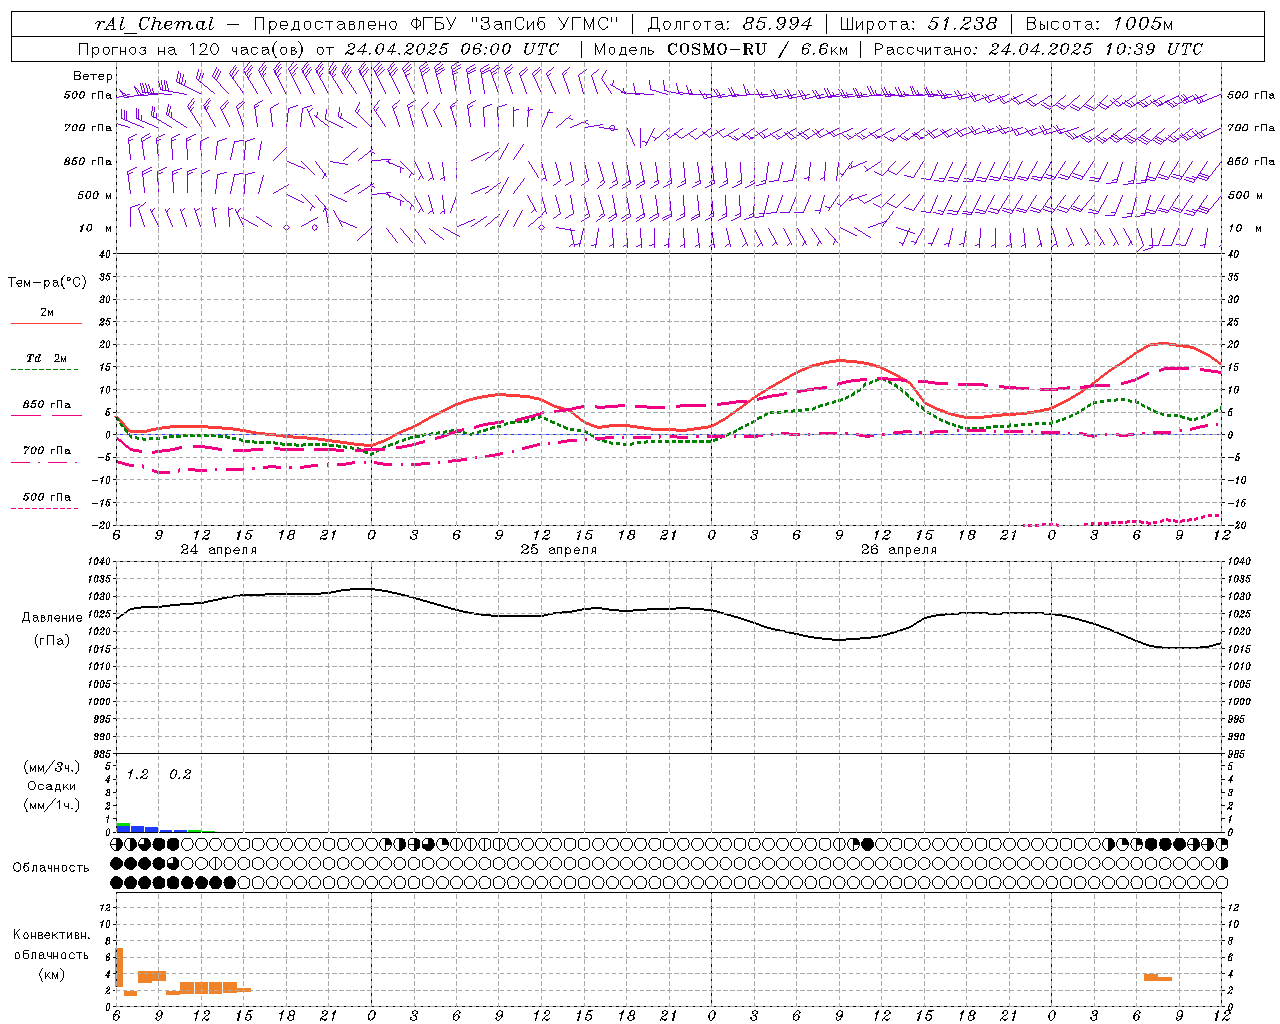The width and height of the screenshot is (1280, 1024).
Task: Click the 25 апреля date label
Action: (558, 550)
